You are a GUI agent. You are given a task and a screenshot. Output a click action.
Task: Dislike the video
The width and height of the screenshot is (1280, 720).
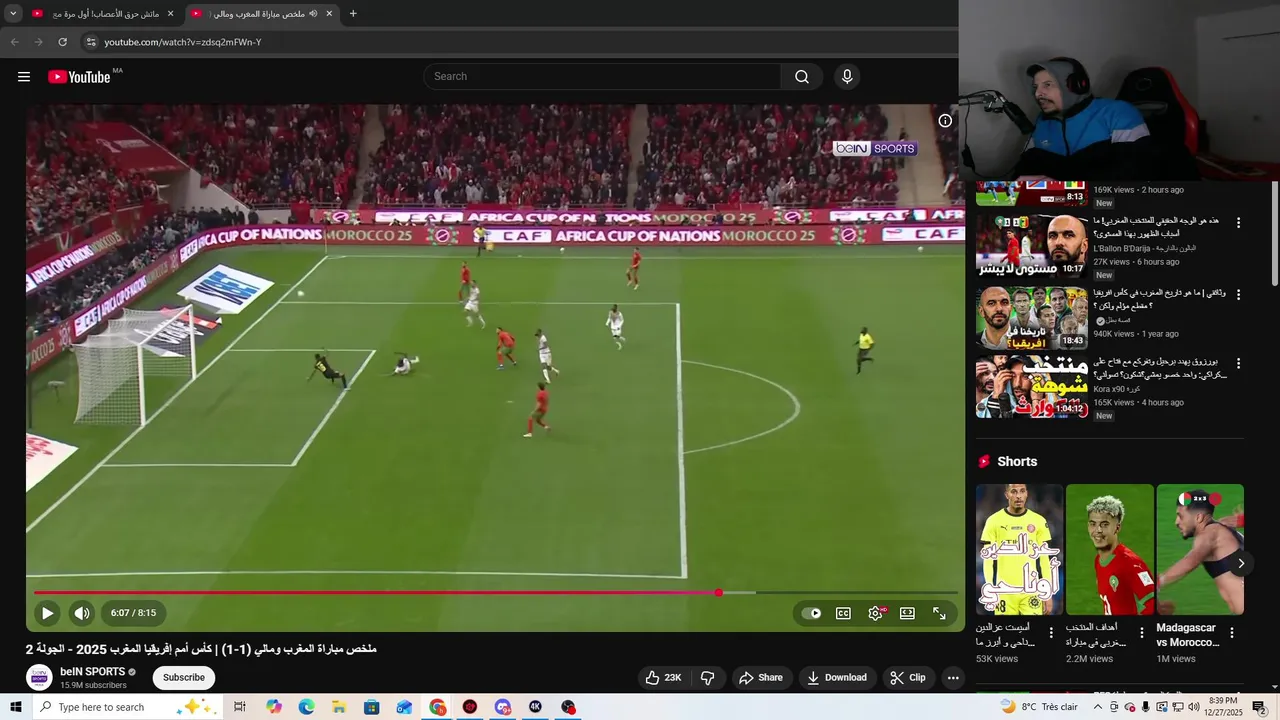point(708,678)
